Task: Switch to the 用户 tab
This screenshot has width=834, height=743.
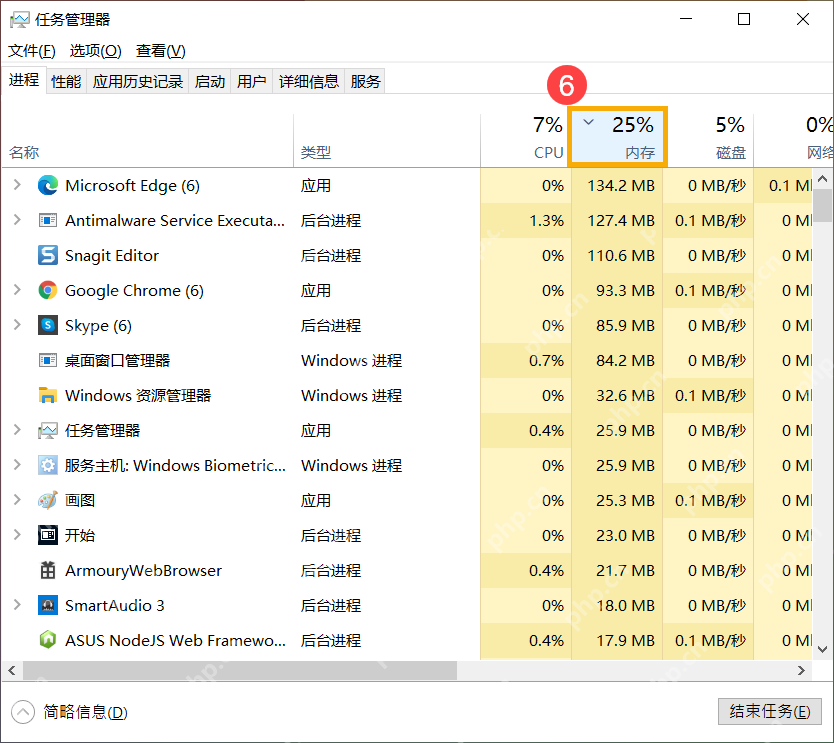Action: [252, 81]
